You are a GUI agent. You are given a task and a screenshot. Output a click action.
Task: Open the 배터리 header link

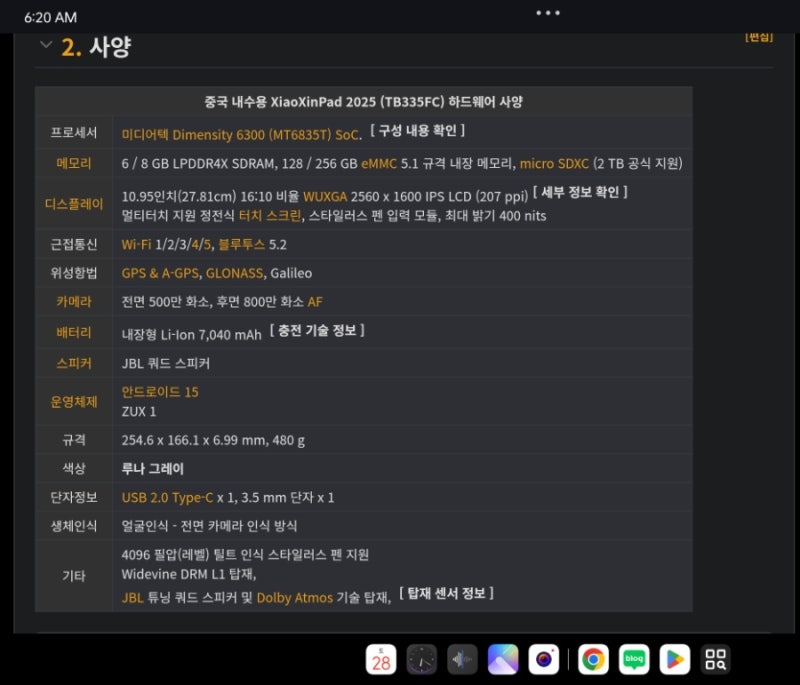tap(74, 333)
